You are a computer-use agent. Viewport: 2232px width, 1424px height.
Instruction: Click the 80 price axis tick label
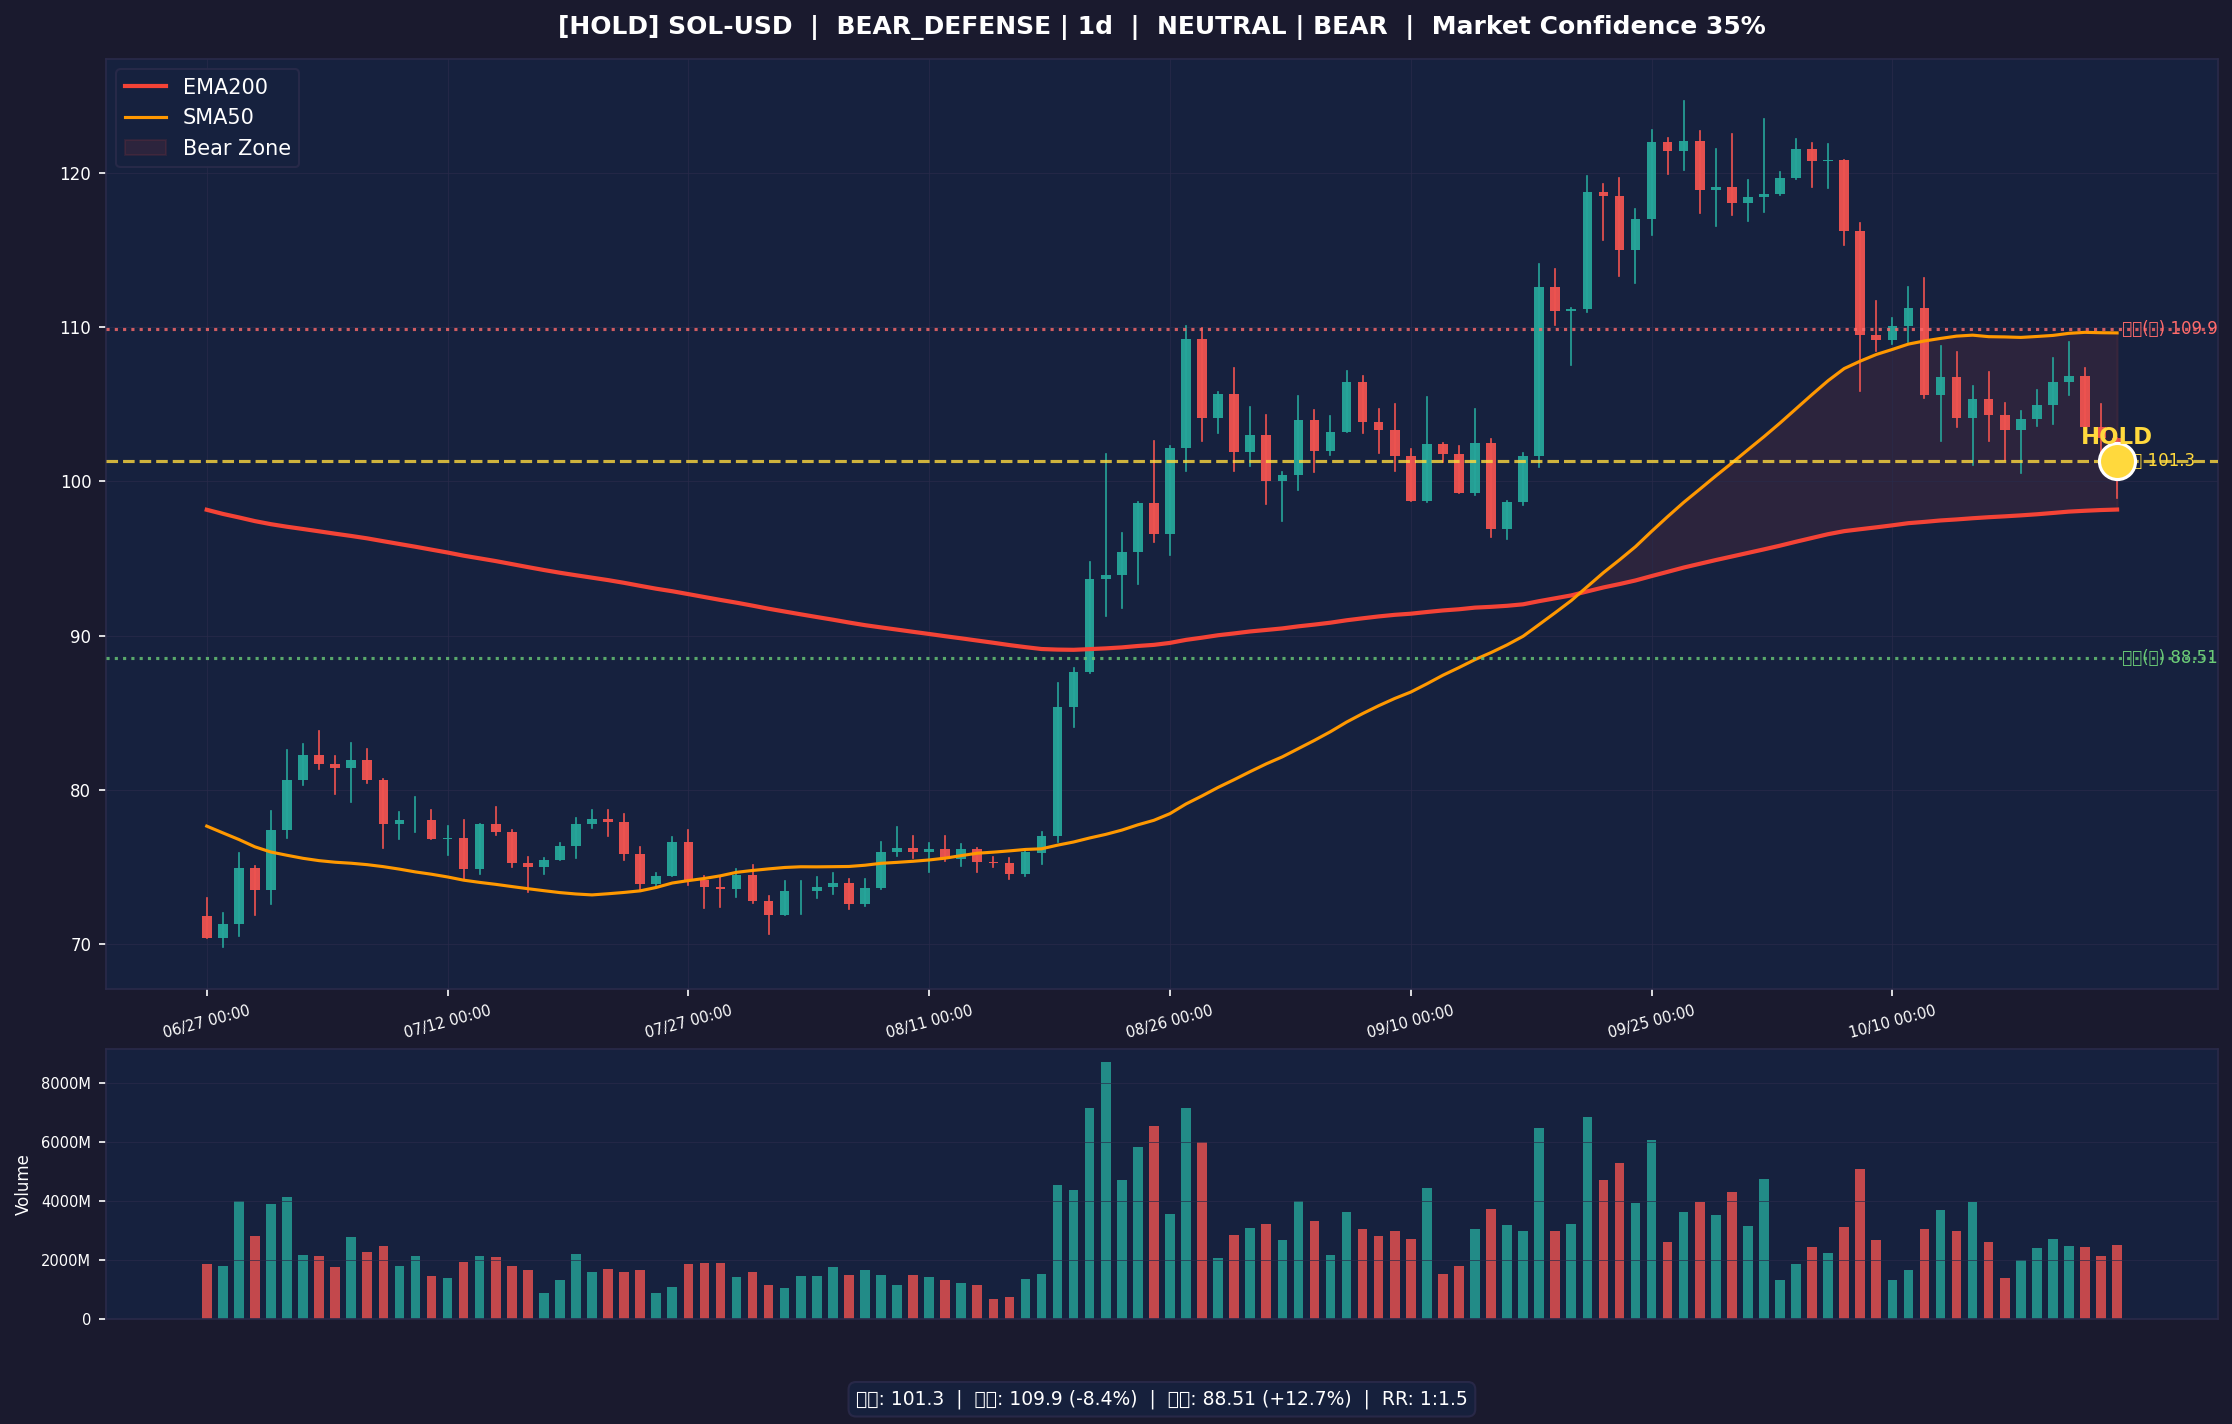(79, 790)
